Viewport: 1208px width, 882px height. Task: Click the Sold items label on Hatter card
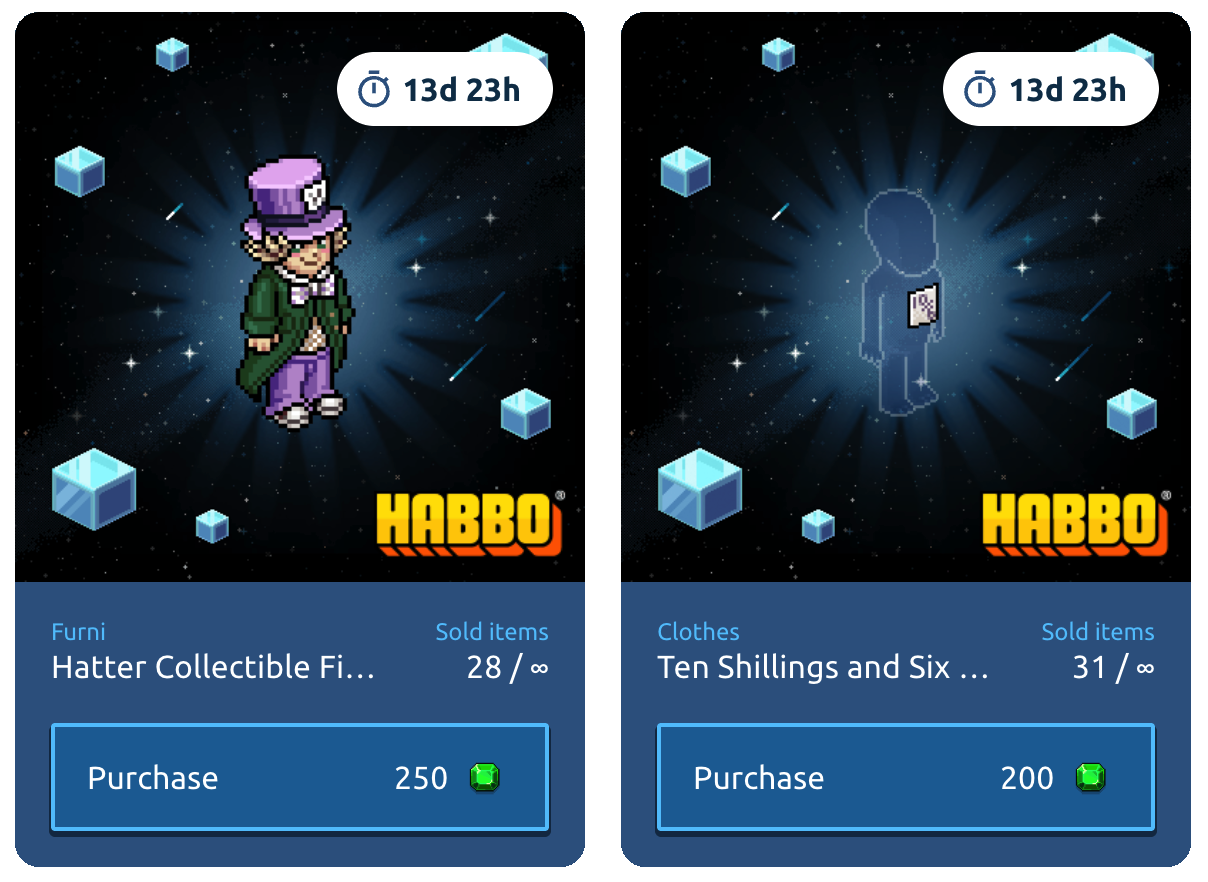[x=492, y=632]
